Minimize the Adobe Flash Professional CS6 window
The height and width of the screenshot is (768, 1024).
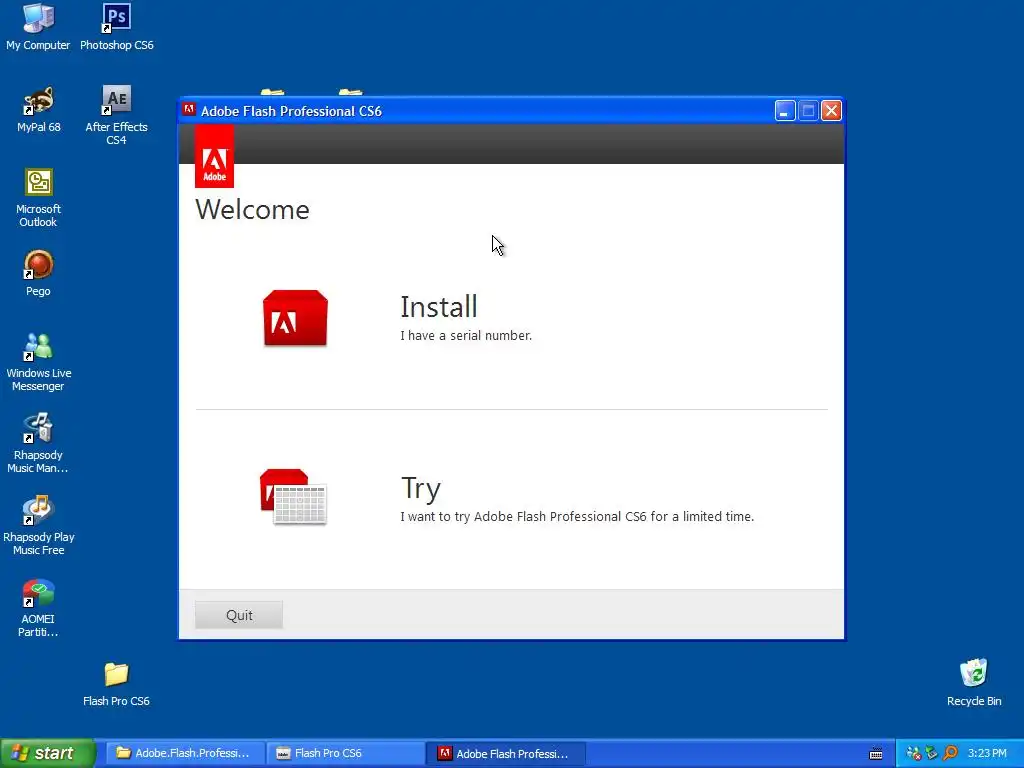tap(785, 110)
